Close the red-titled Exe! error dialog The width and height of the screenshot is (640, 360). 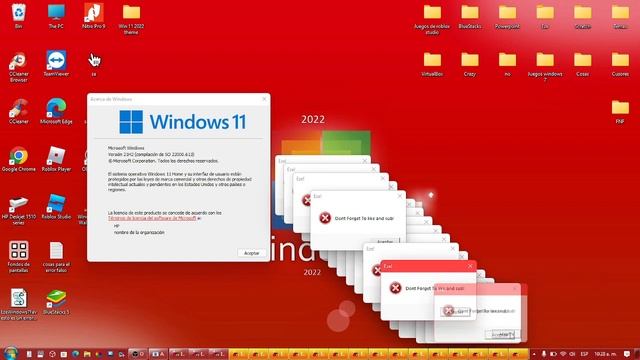[x=470, y=266]
